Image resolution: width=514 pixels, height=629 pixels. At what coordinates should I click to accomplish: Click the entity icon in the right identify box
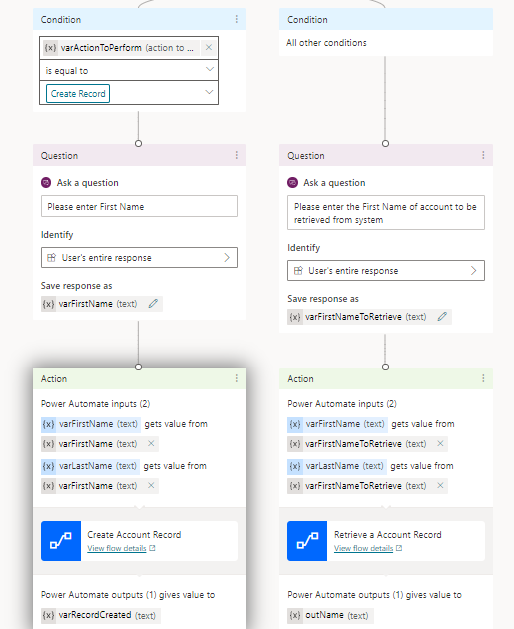point(298,271)
